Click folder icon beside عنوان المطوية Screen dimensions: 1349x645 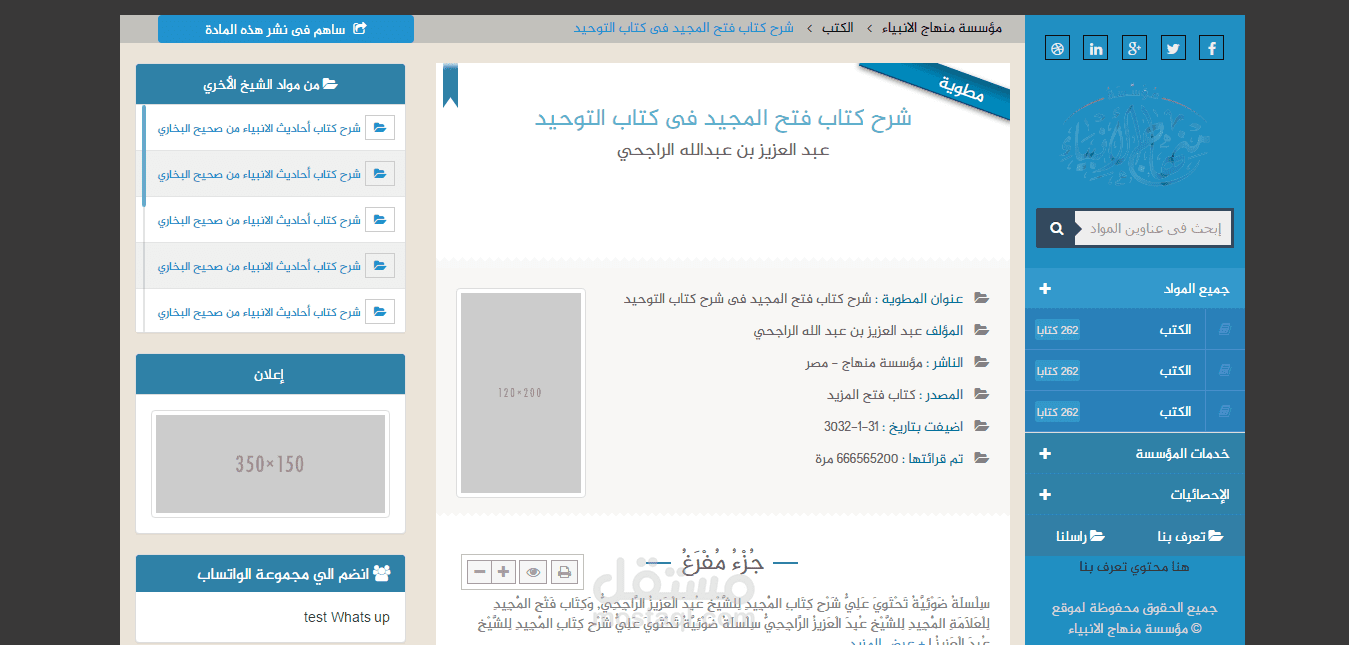pyautogui.click(x=982, y=299)
